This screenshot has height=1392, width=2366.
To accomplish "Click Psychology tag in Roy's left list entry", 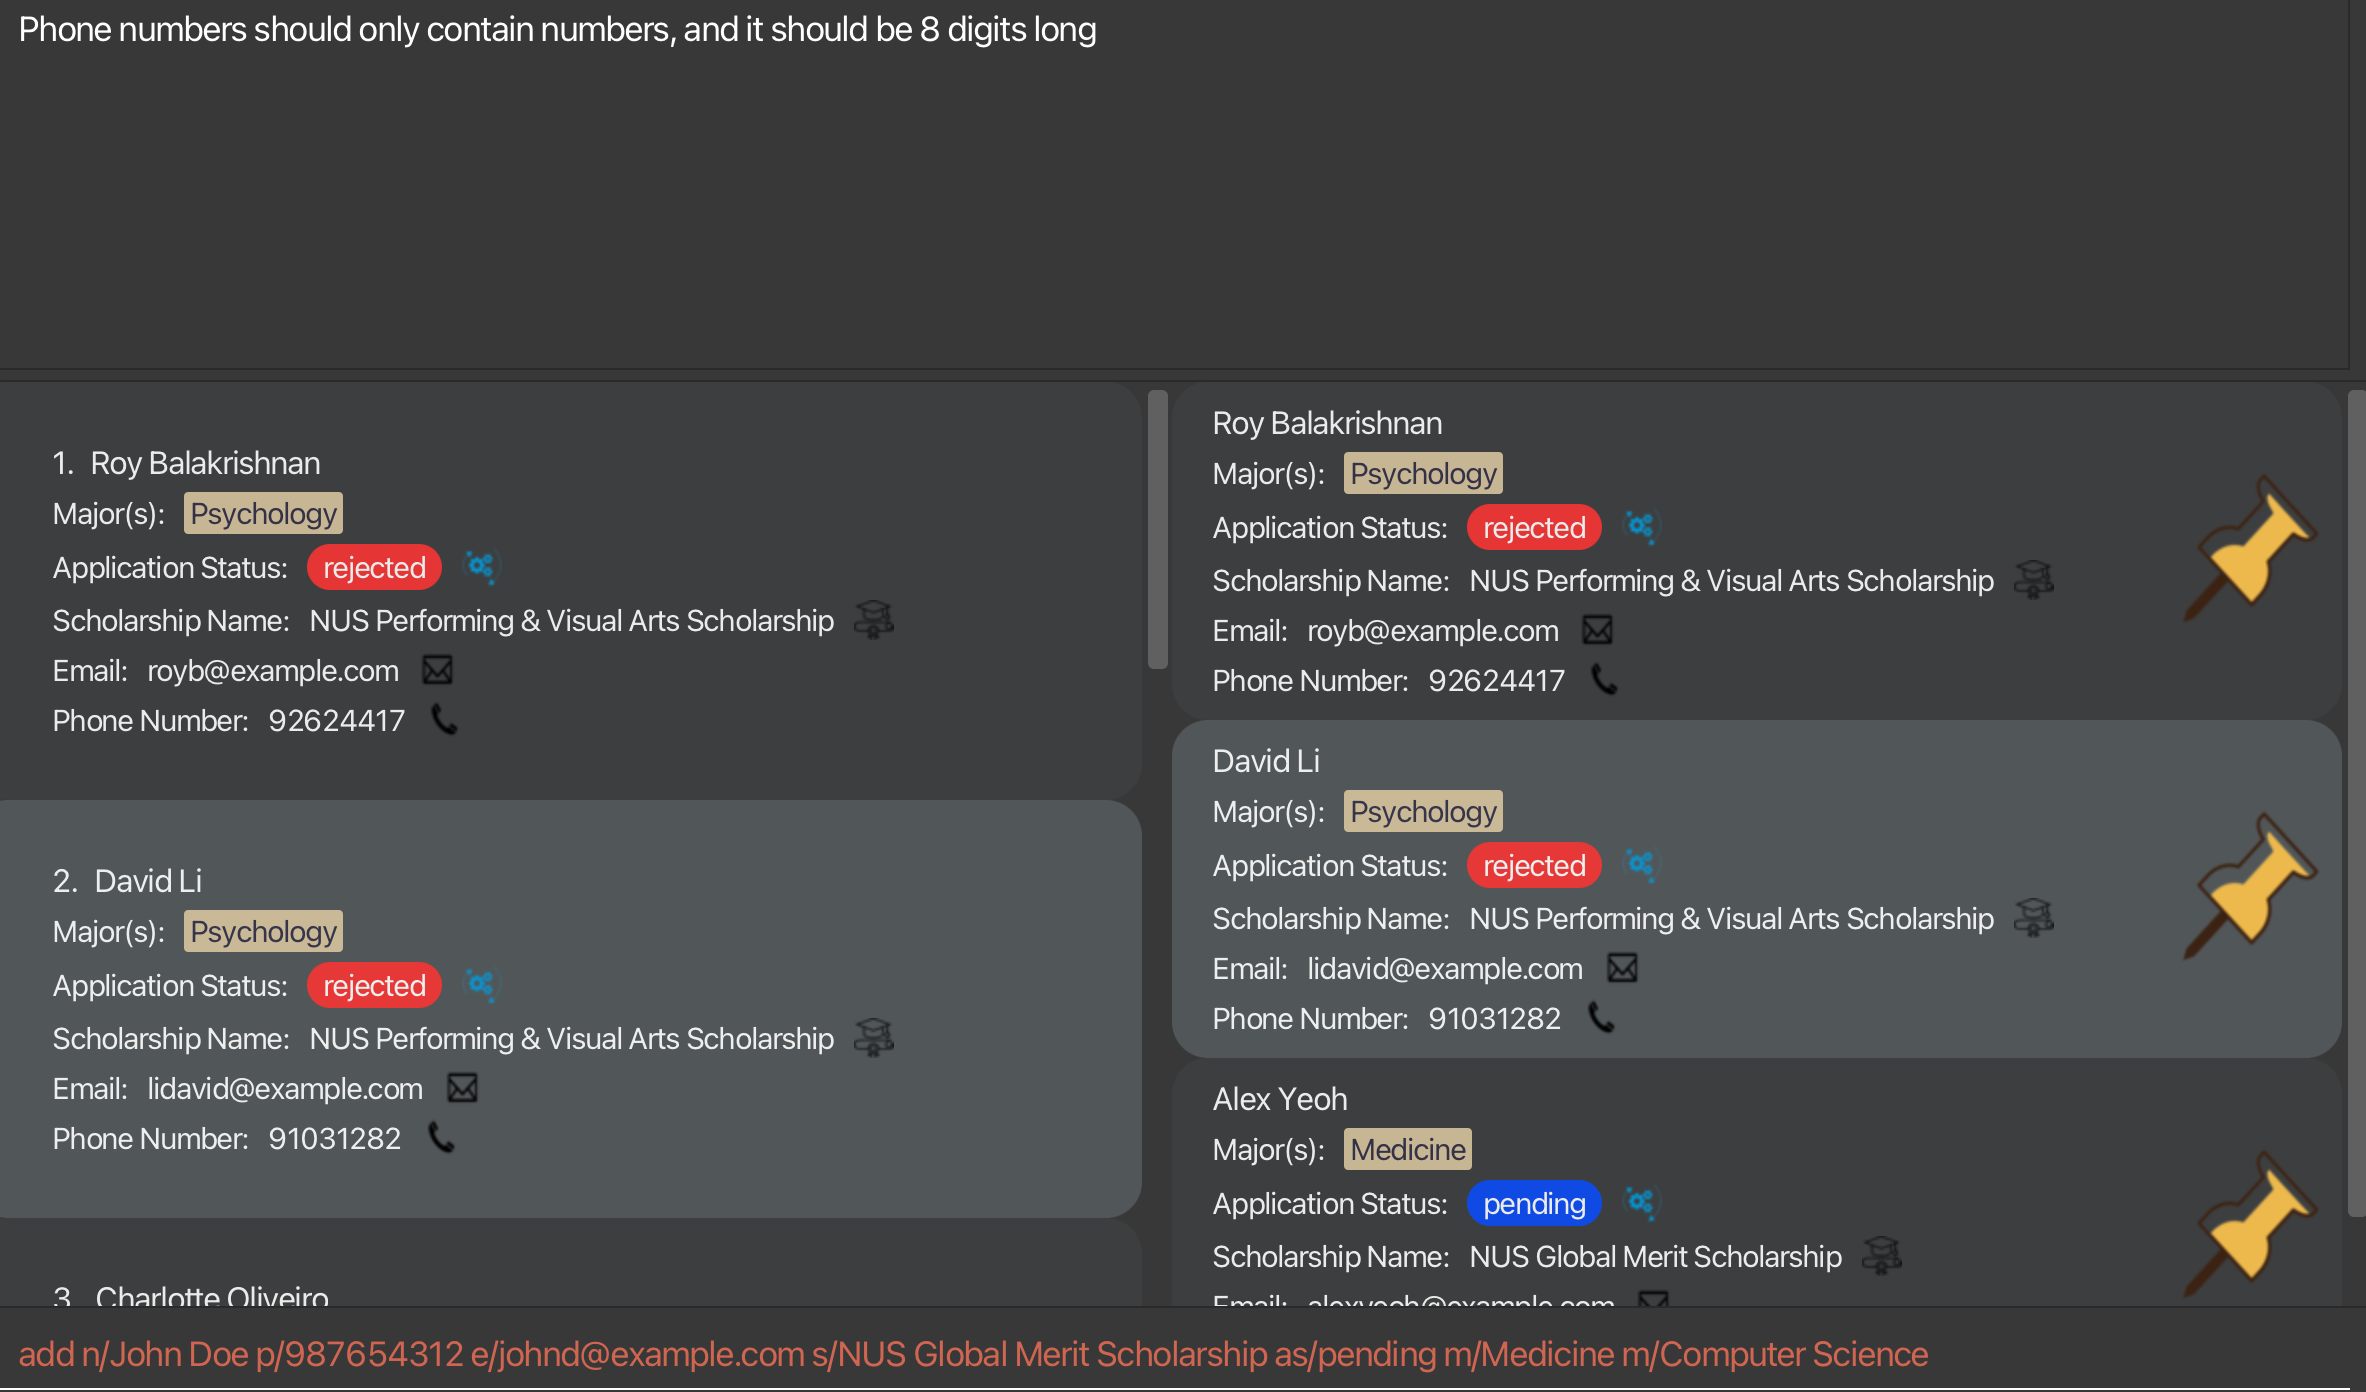I will 263,514.
